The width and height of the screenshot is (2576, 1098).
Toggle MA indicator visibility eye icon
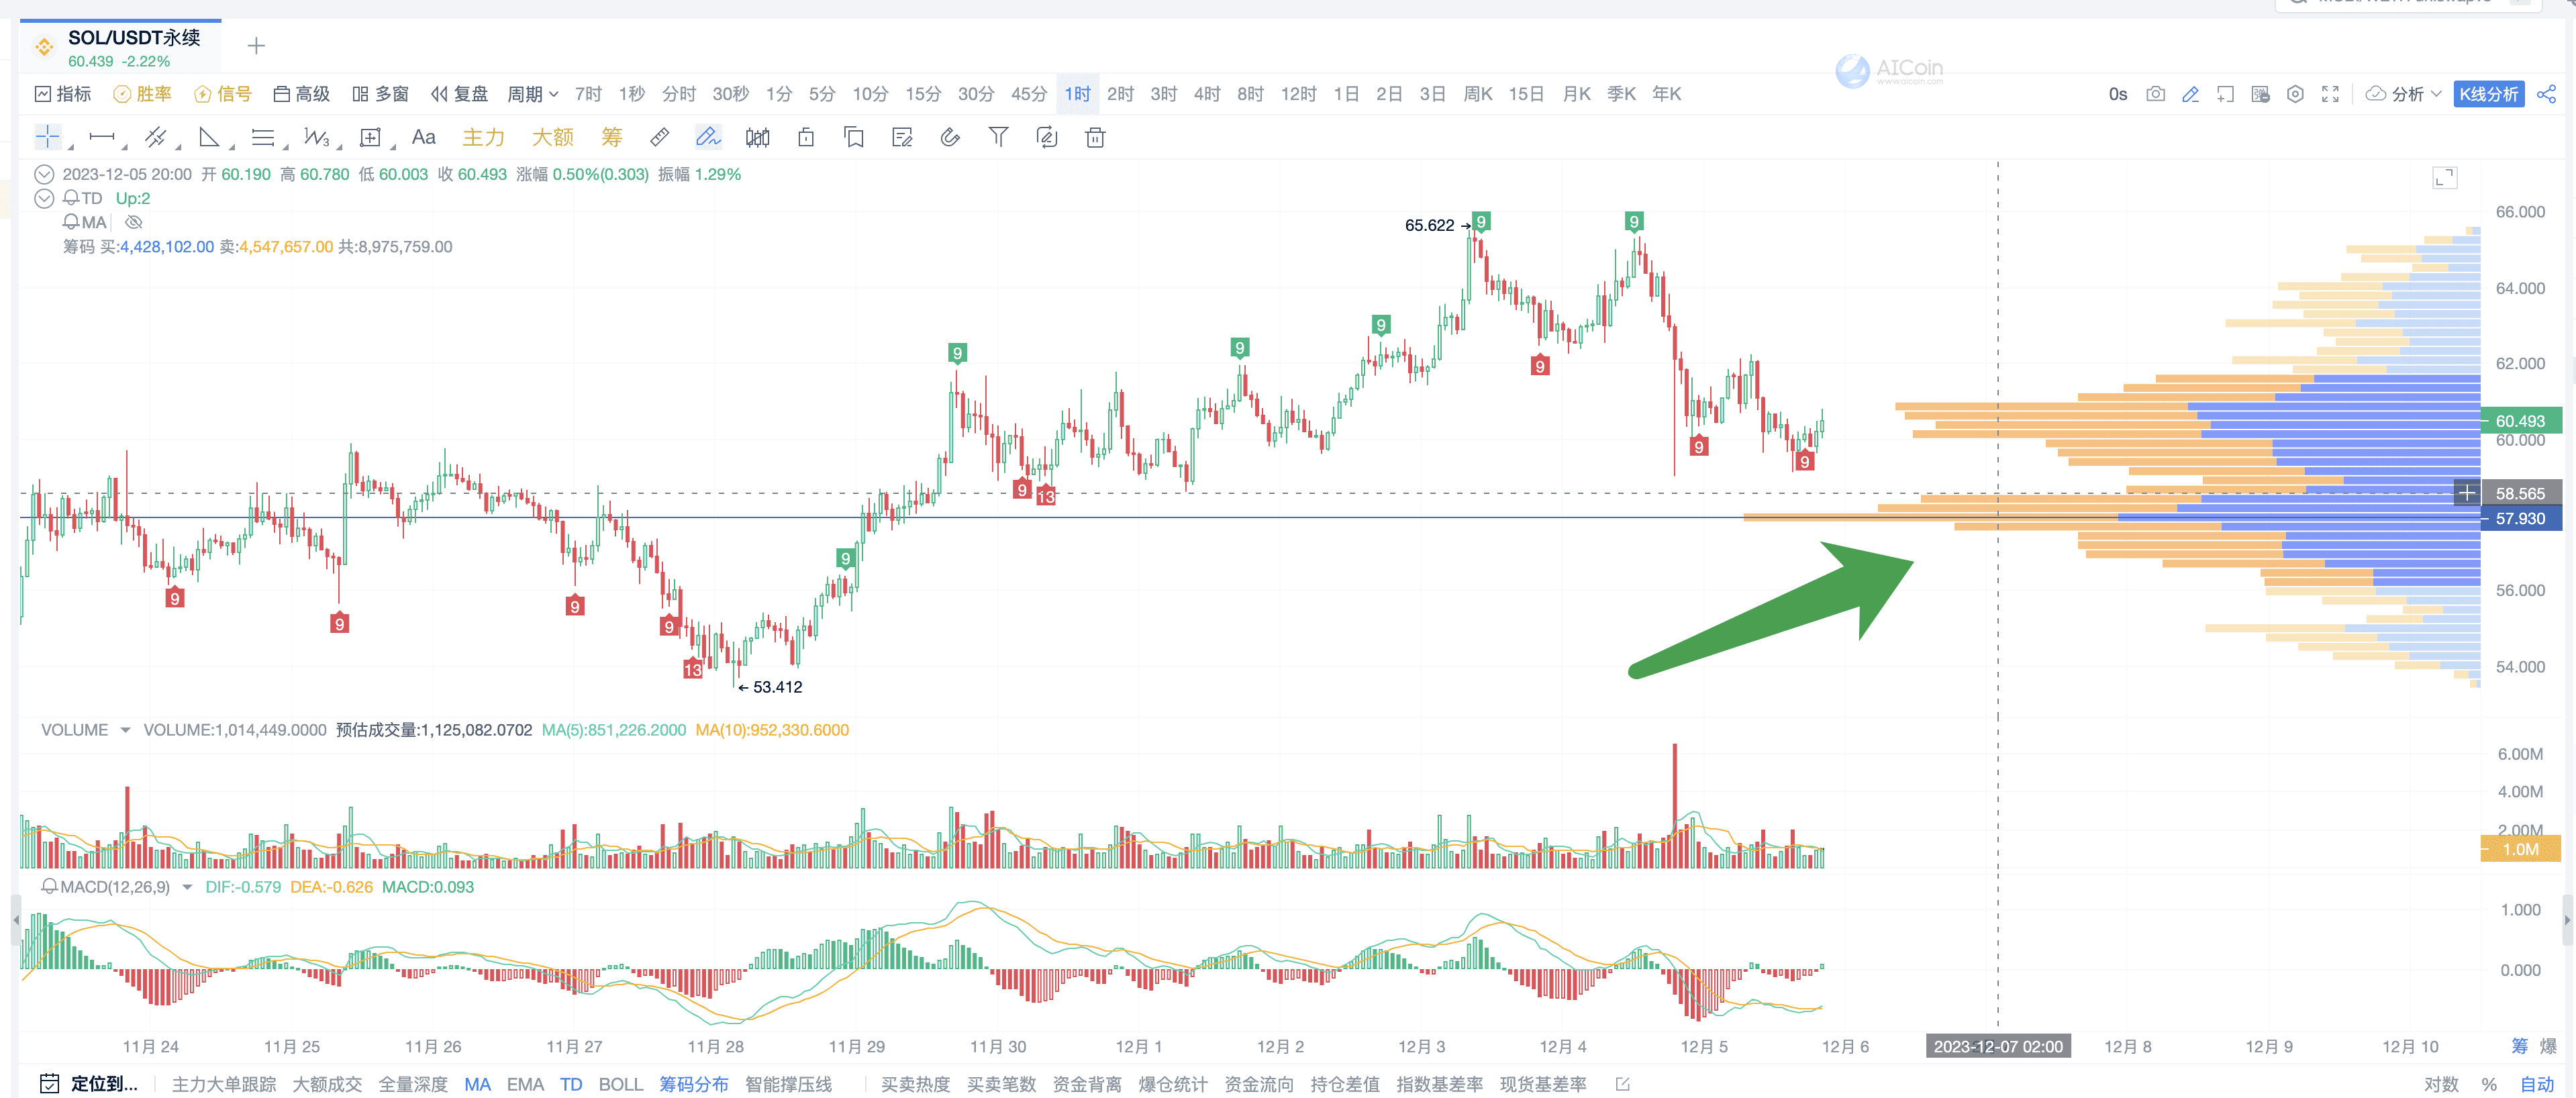point(134,222)
